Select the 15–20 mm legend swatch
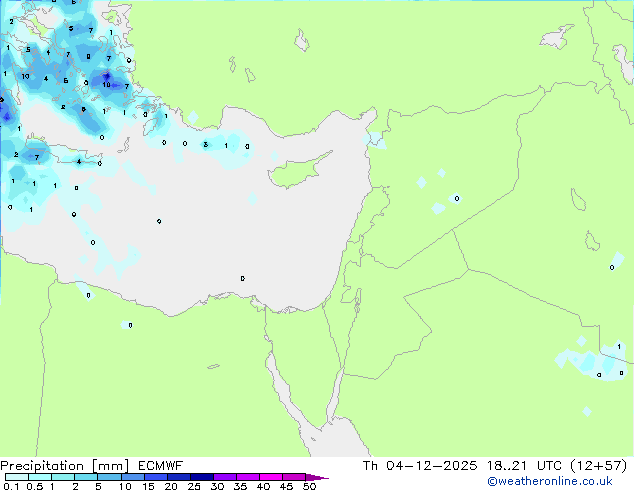Viewport: 634px width, 490px height. tap(155, 477)
